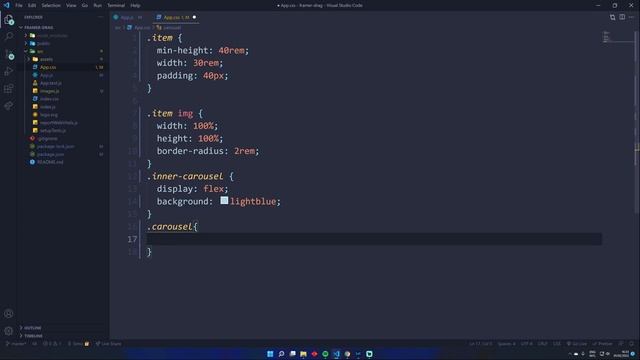Image resolution: width=640 pixels, height=360 pixels.
Task: Click the split editor icon
Action: 622,17
